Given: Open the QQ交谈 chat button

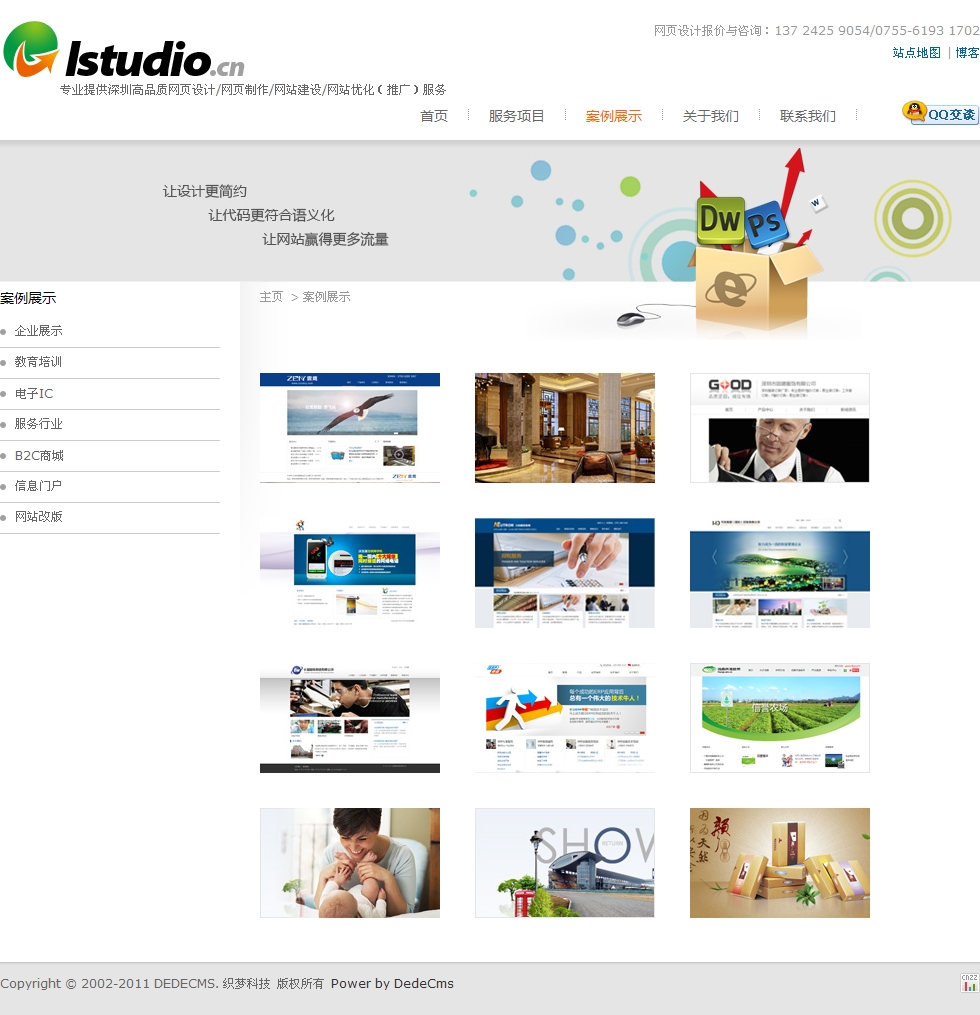Looking at the screenshot, I should pos(940,113).
